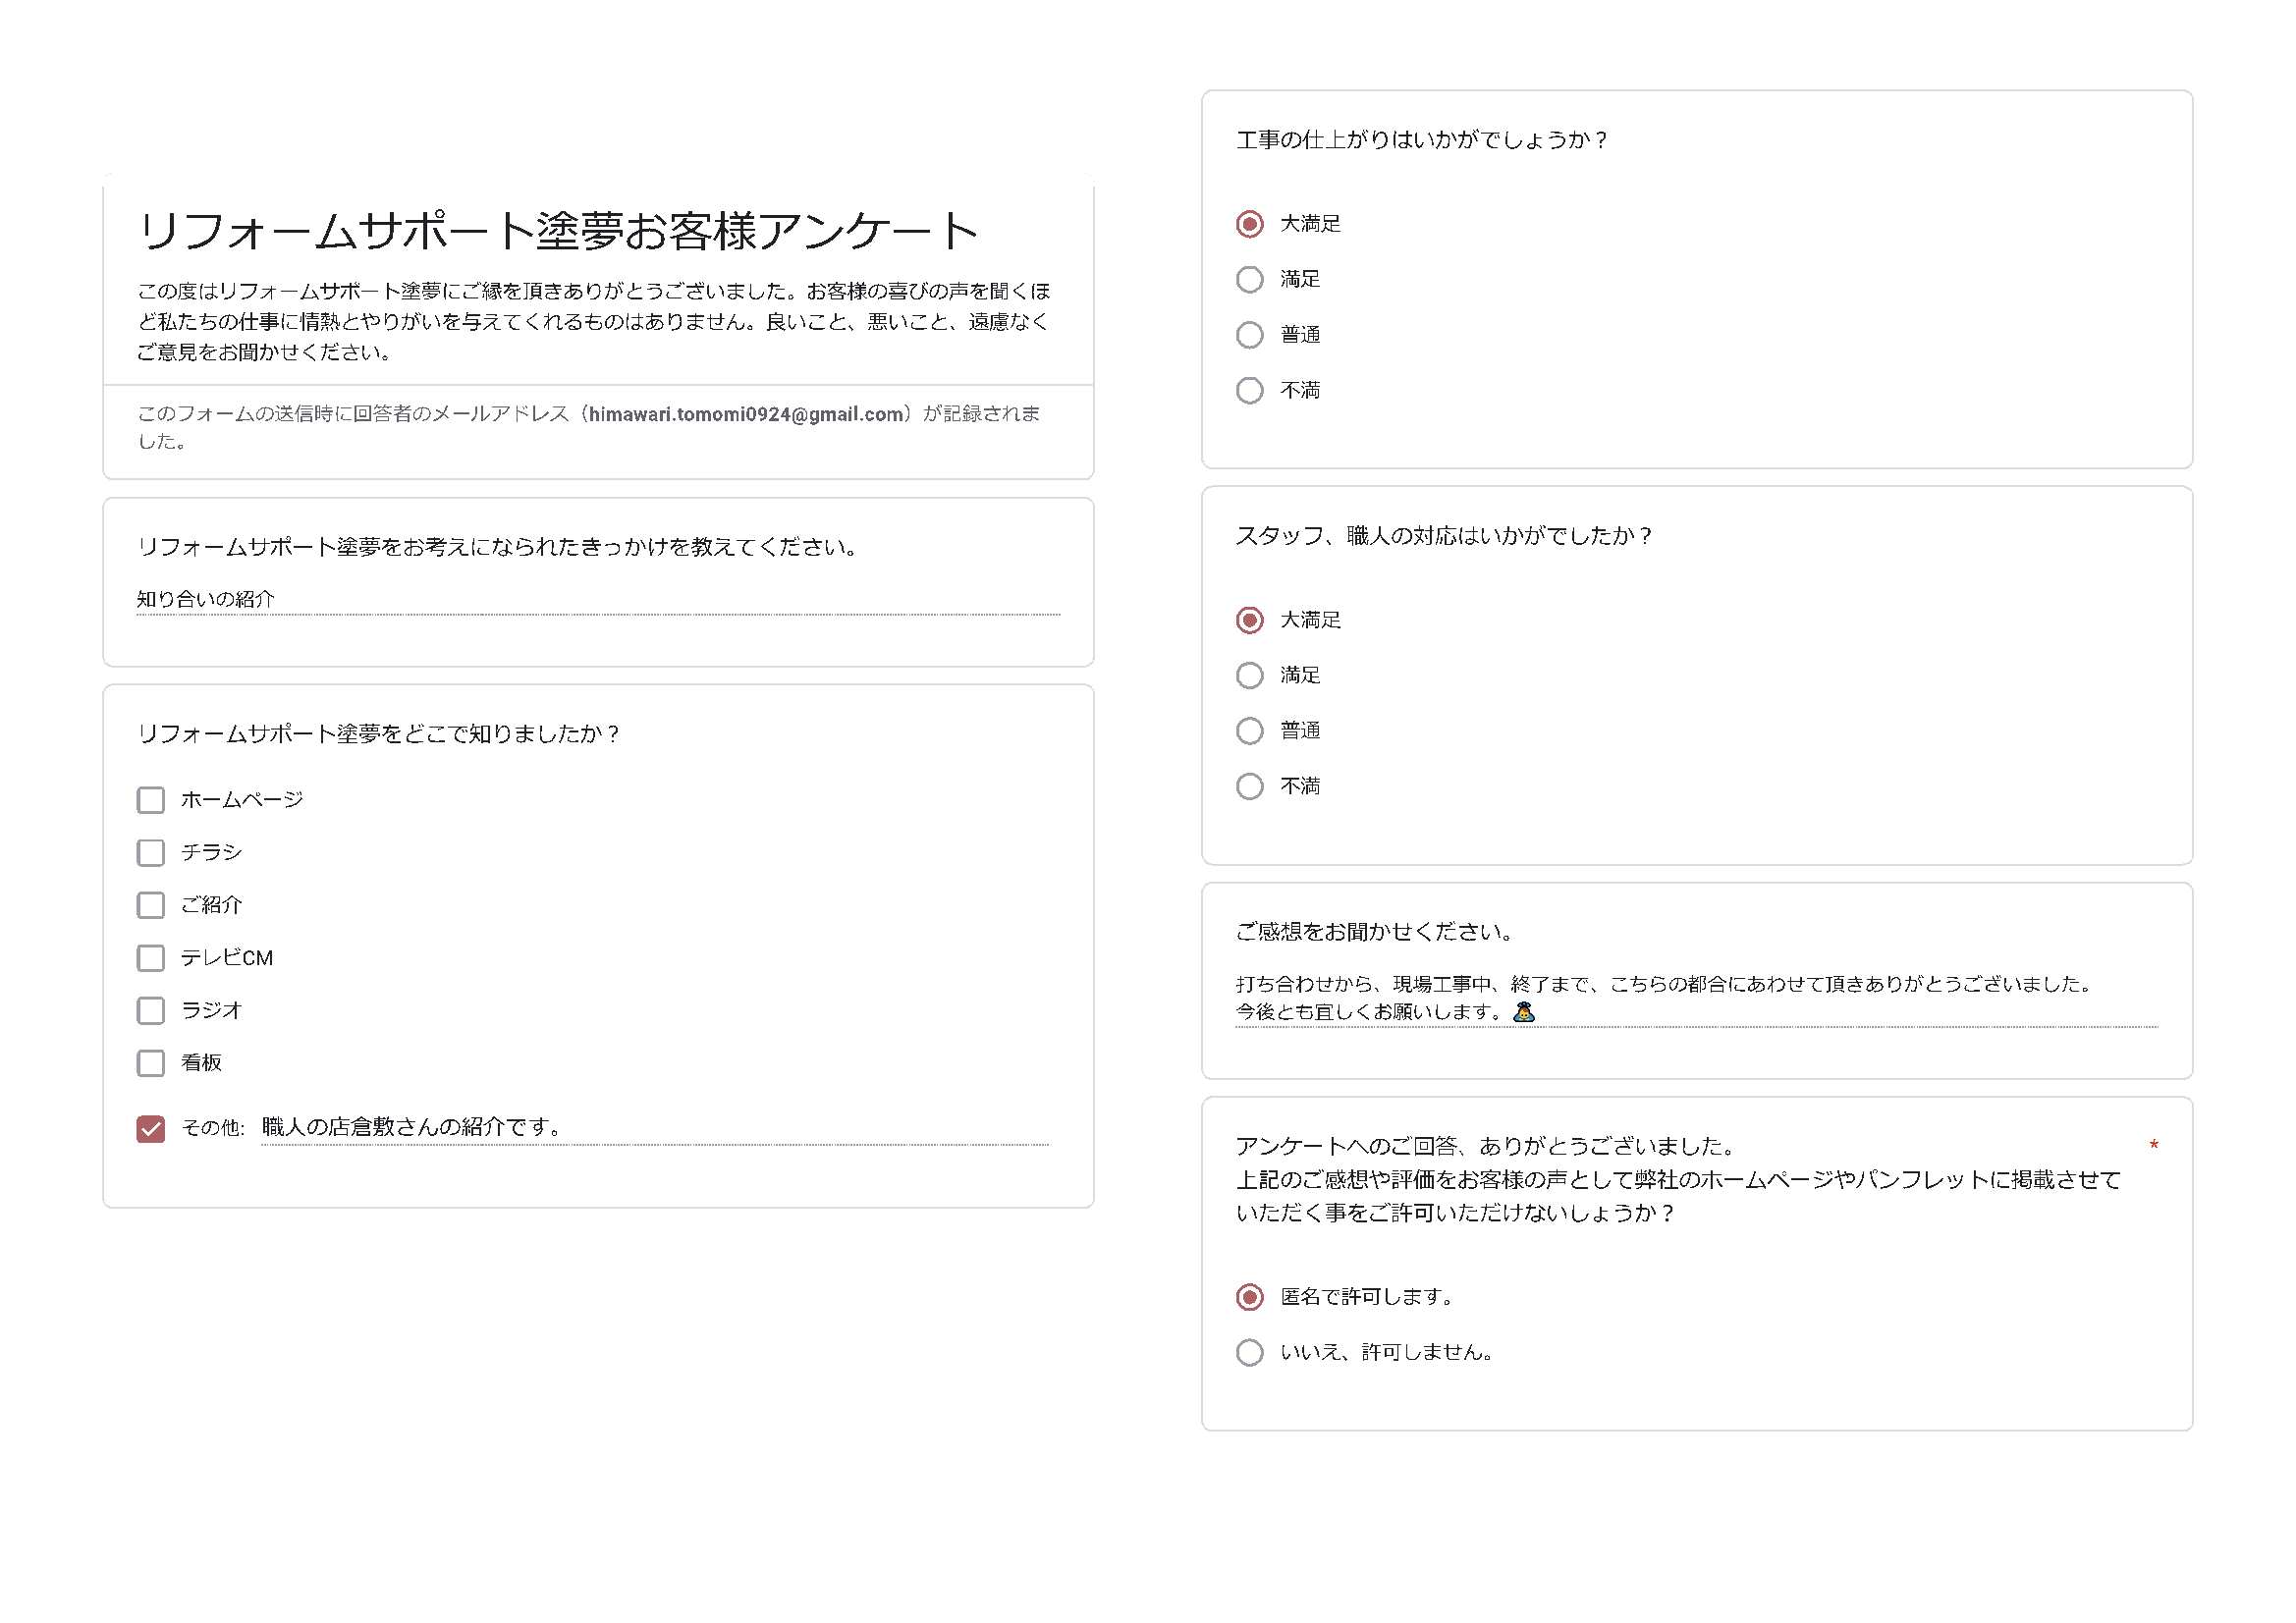Check the チラシ checkbox
Image resolution: width=2296 pixels, height=1623 pixels.
click(151, 852)
